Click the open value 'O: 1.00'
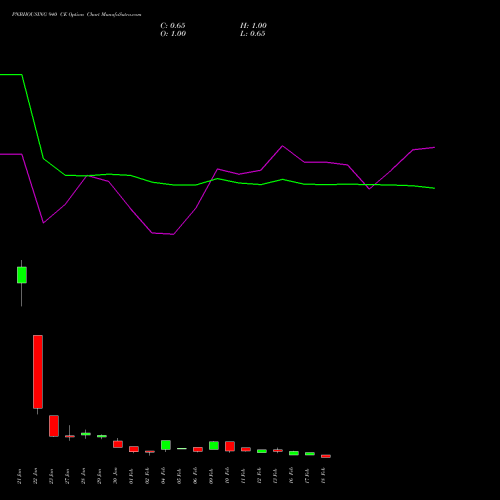This screenshot has width=500, height=500. (173, 34)
